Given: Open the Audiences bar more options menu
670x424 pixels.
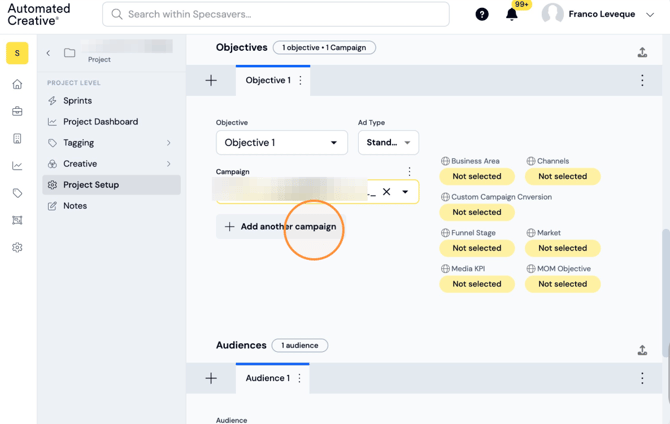Looking at the screenshot, I should point(642,378).
